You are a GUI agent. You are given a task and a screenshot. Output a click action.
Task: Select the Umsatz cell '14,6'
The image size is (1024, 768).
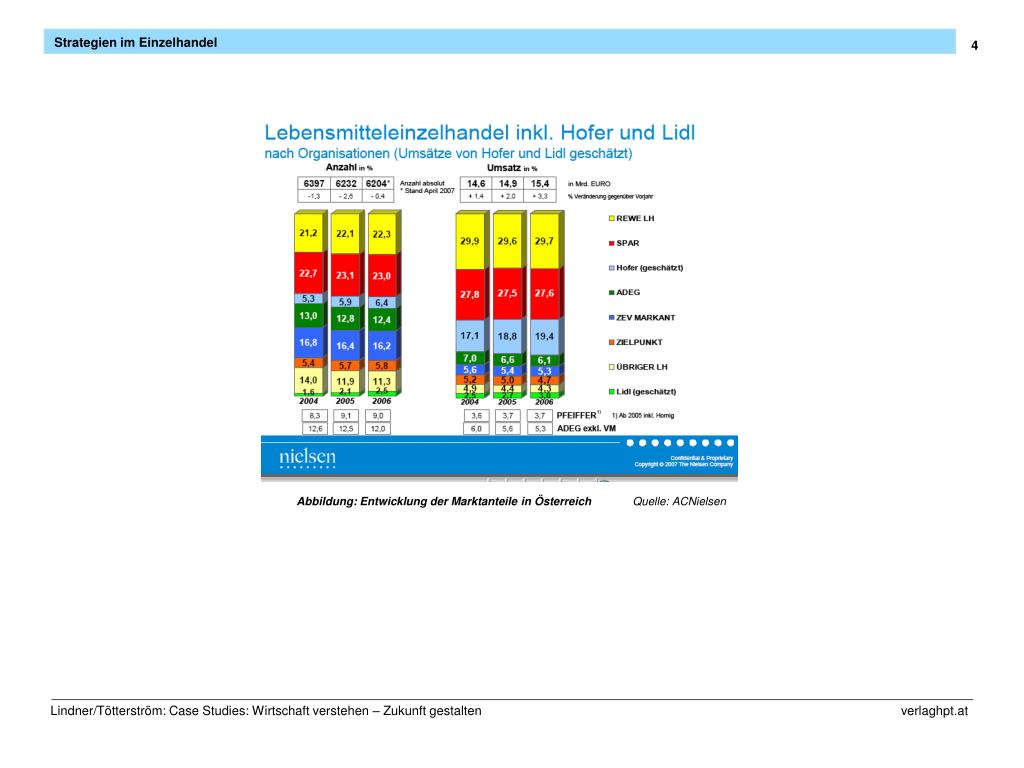[476, 184]
